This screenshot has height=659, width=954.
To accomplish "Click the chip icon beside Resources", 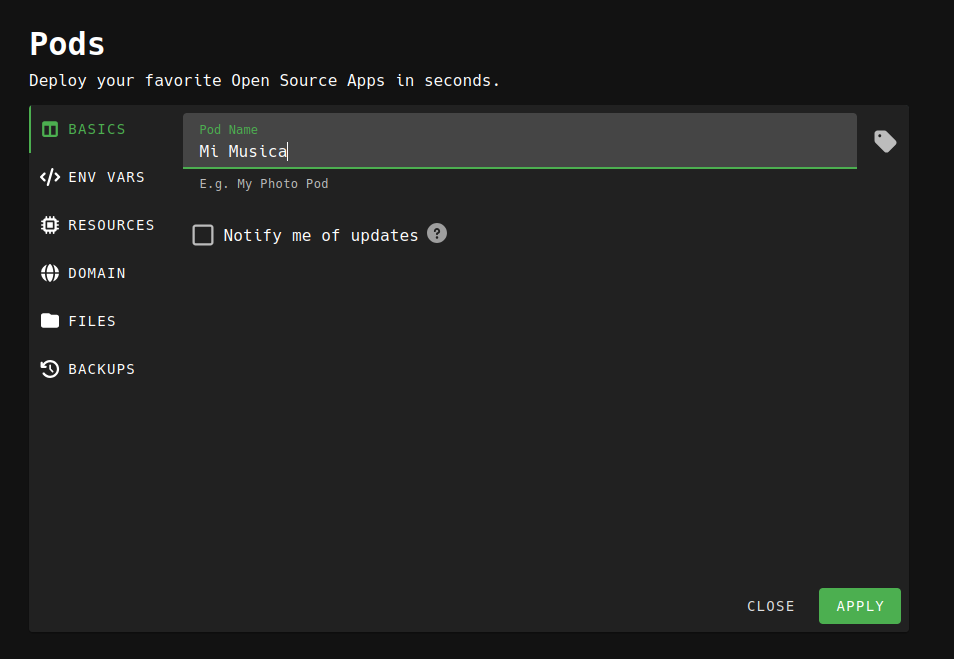I will [x=50, y=225].
